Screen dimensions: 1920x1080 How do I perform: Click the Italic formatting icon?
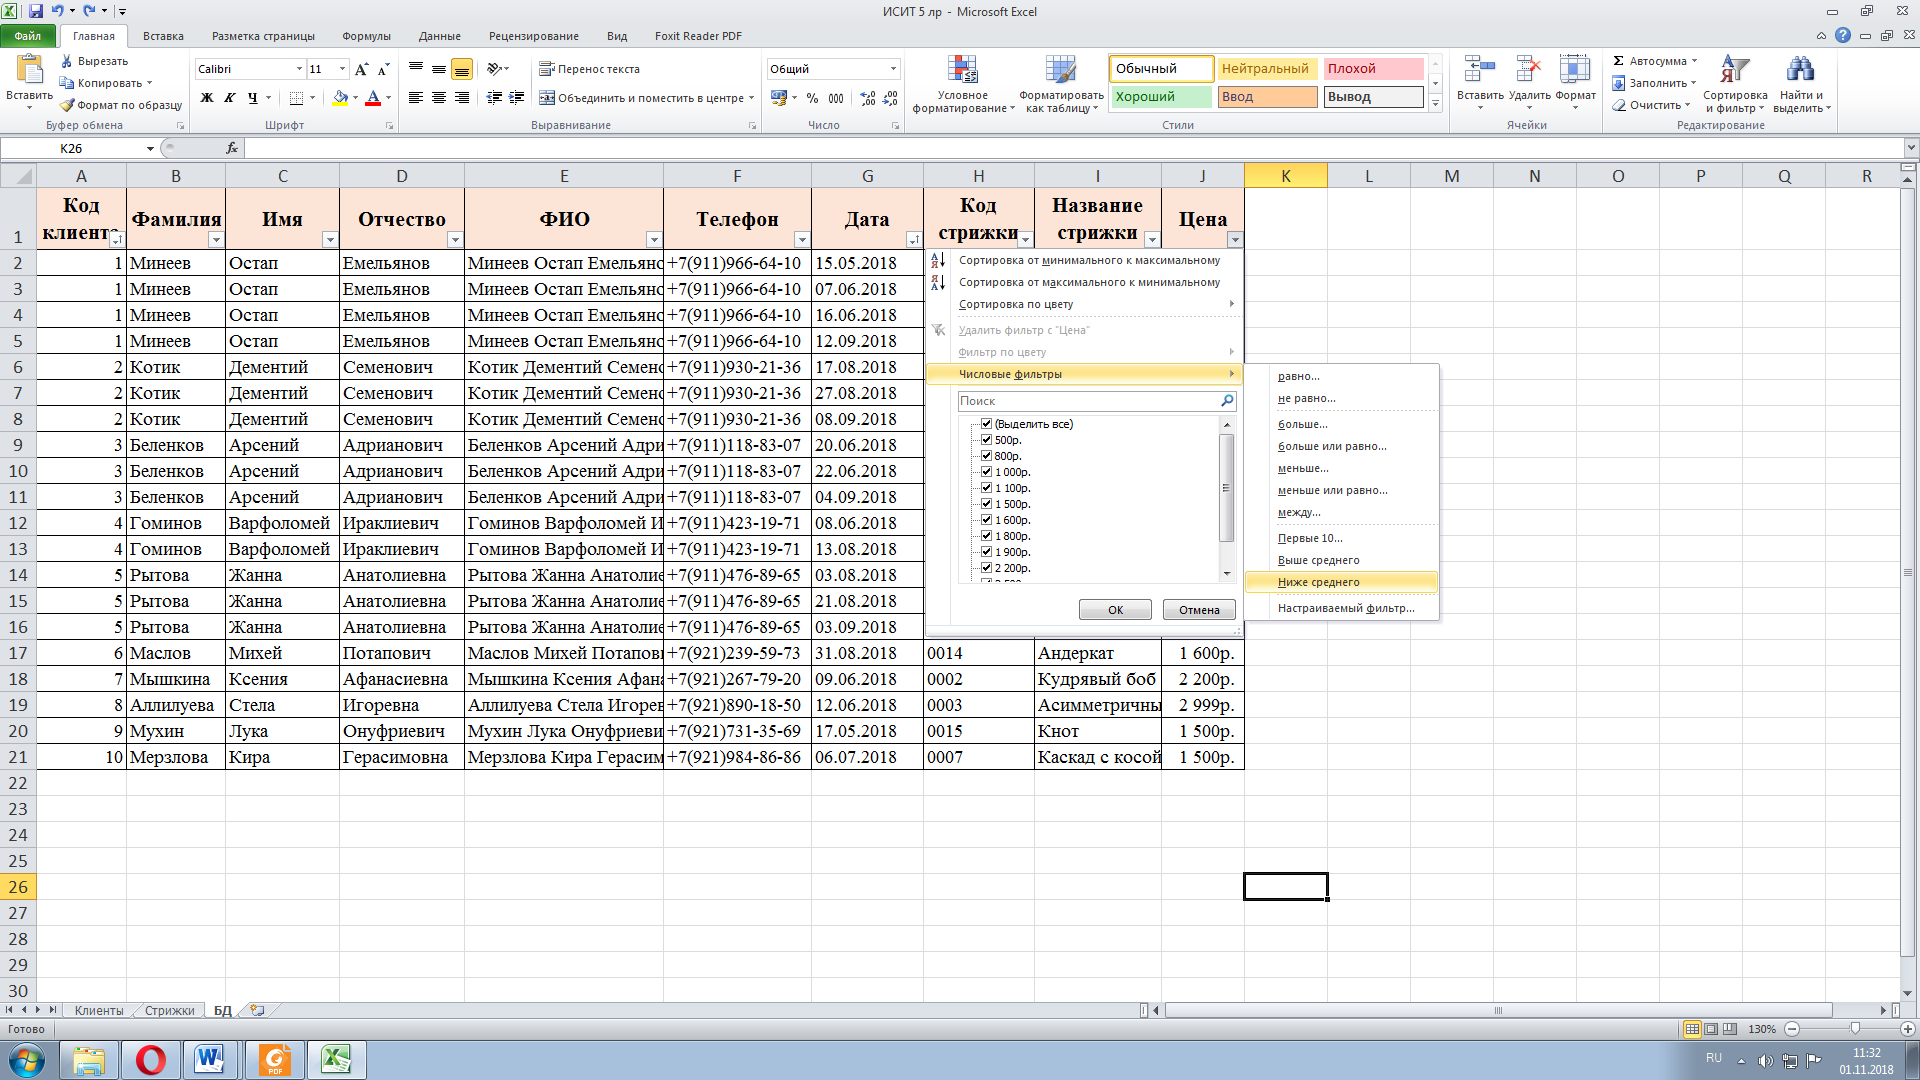tap(230, 98)
